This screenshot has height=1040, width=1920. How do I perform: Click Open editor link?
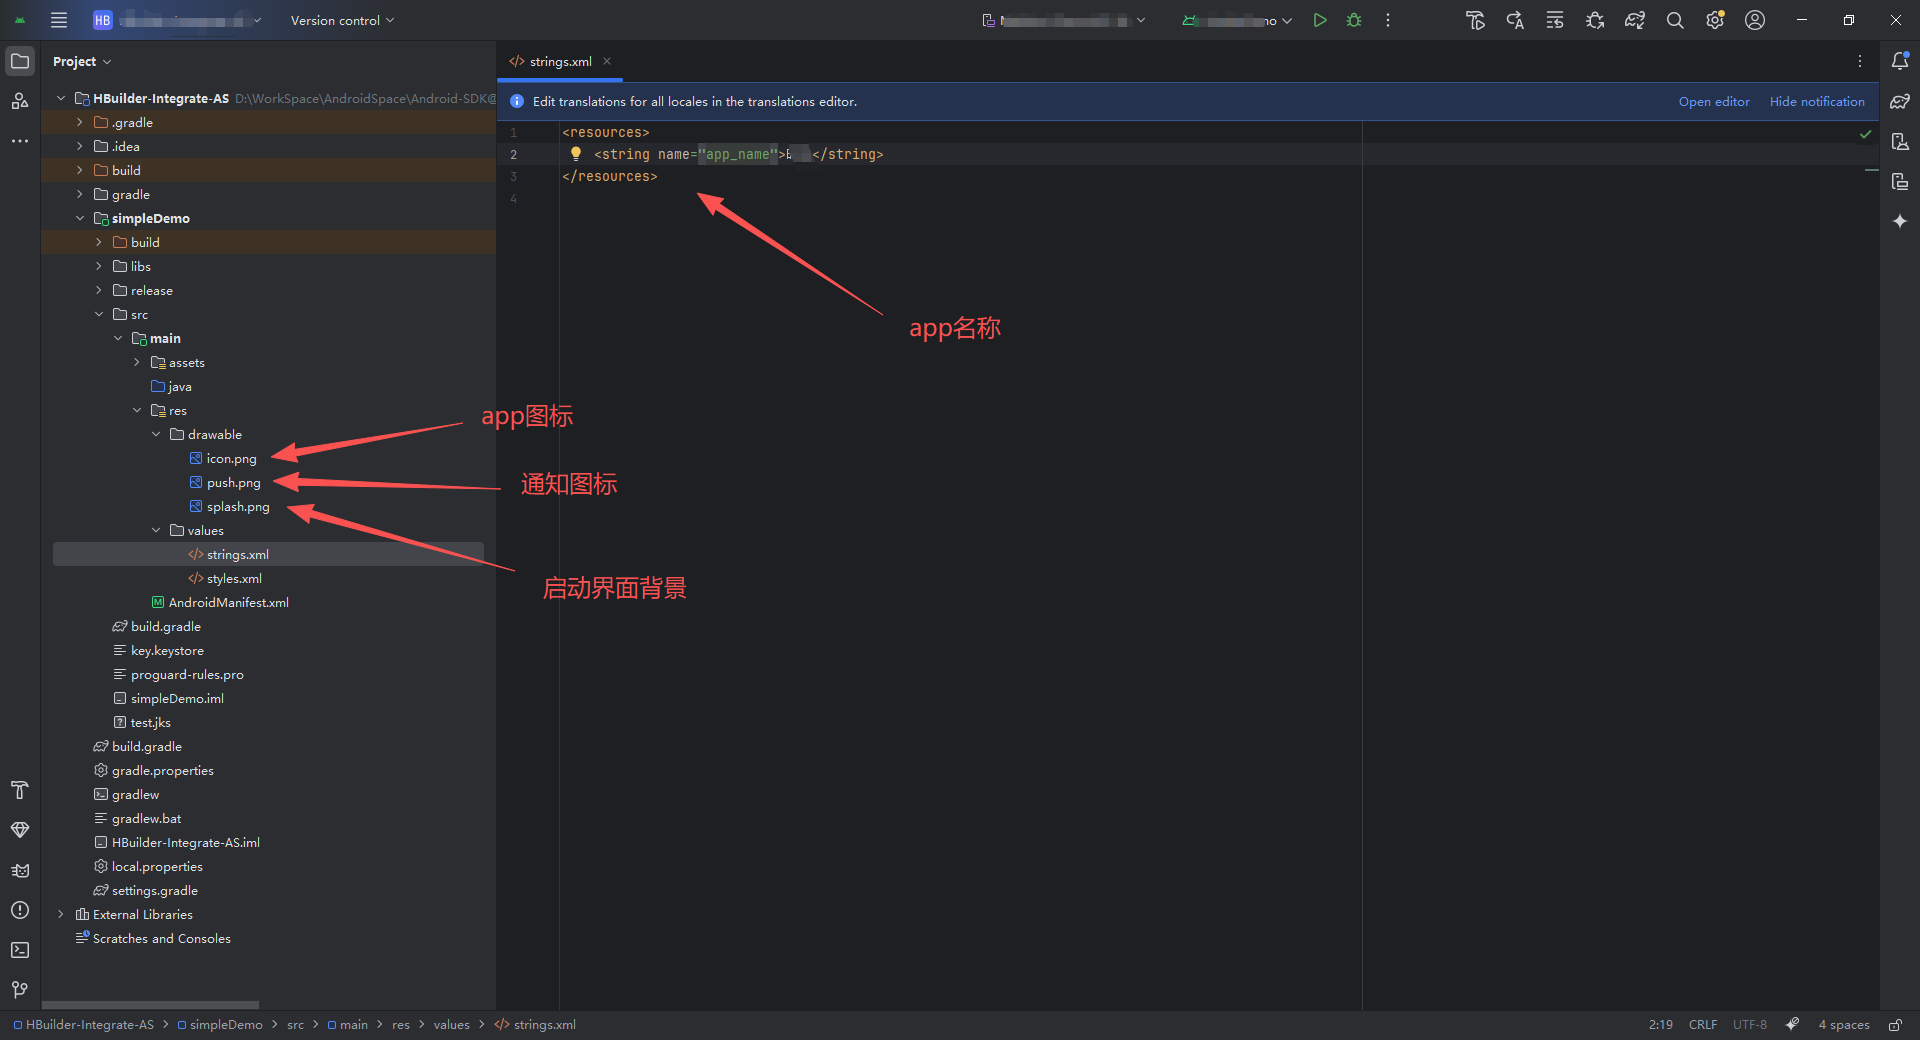(1714, 101)
